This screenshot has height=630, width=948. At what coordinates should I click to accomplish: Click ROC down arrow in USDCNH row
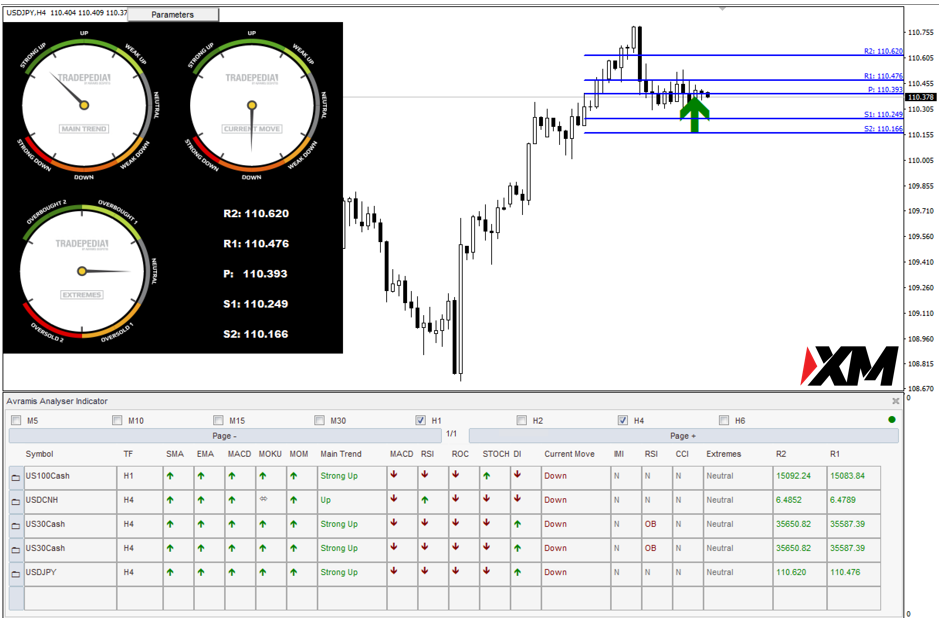(x=456, y=499)
